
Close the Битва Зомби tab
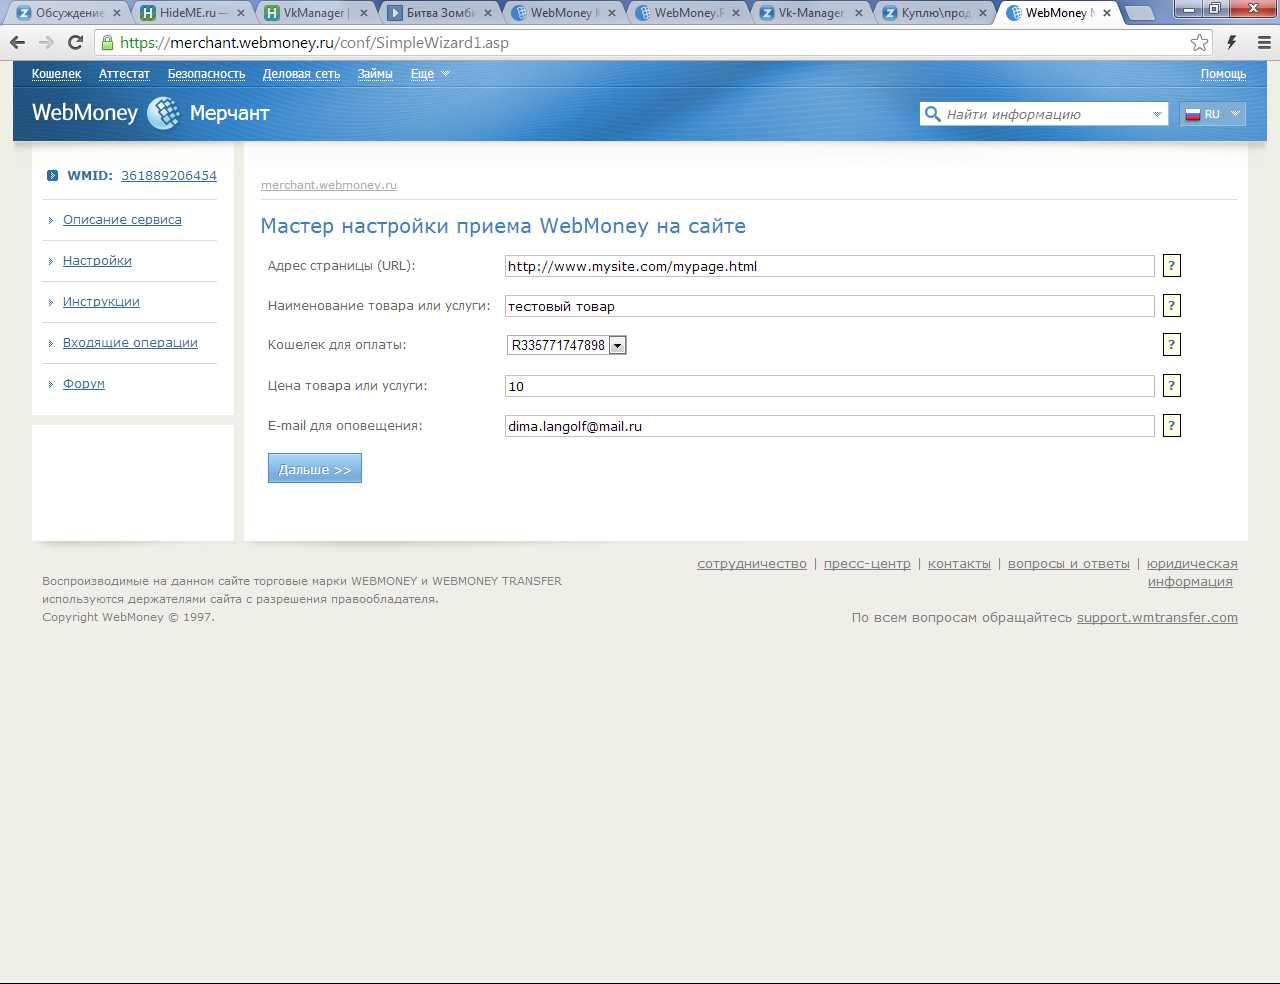pos(488,13)
